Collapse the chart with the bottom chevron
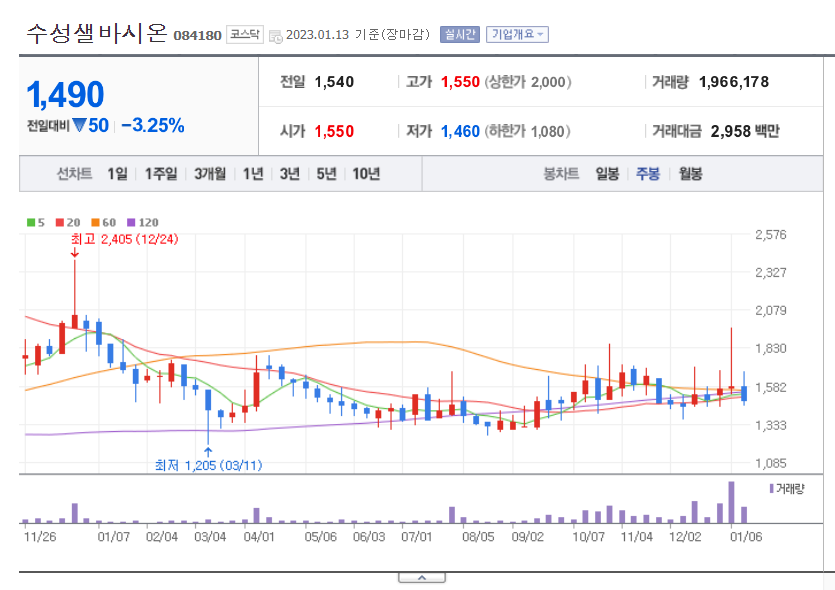Image resolution: width=835 pixels, height=590 pixels. (x=422, y=578)
